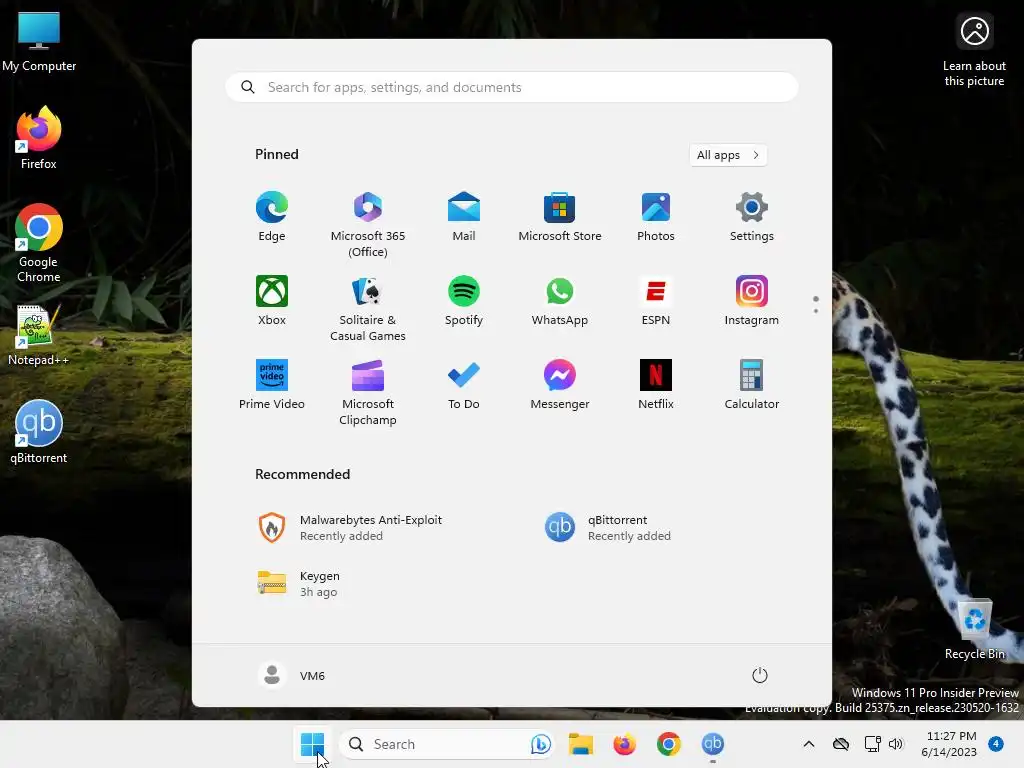The height and width of the screenshot is (768, 1024).
Task: Launch Netflix from the Start menu
Action: (x=656, y=384)
